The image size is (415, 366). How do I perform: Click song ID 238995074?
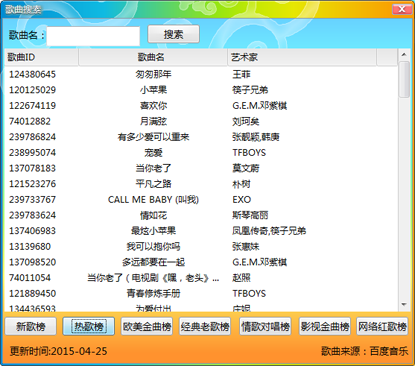pos(32,153)
